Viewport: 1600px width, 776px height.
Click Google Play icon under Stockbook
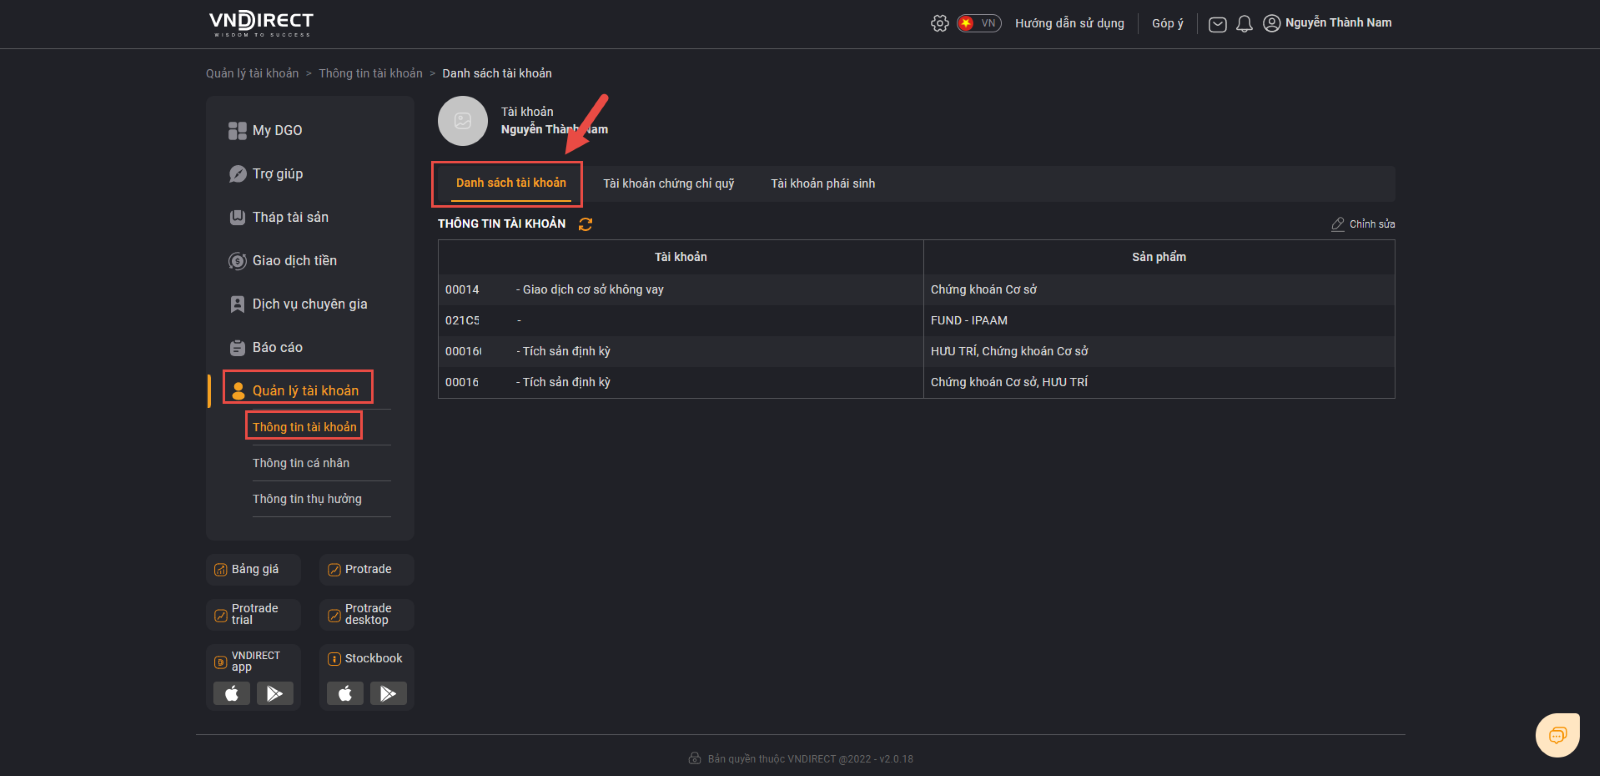coord(388,694)
